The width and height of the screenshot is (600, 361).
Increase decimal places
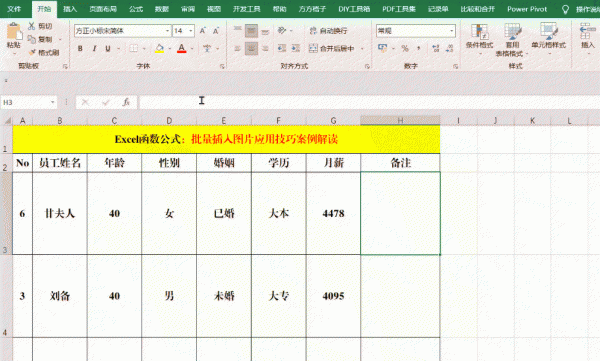(x=435, y=48)
